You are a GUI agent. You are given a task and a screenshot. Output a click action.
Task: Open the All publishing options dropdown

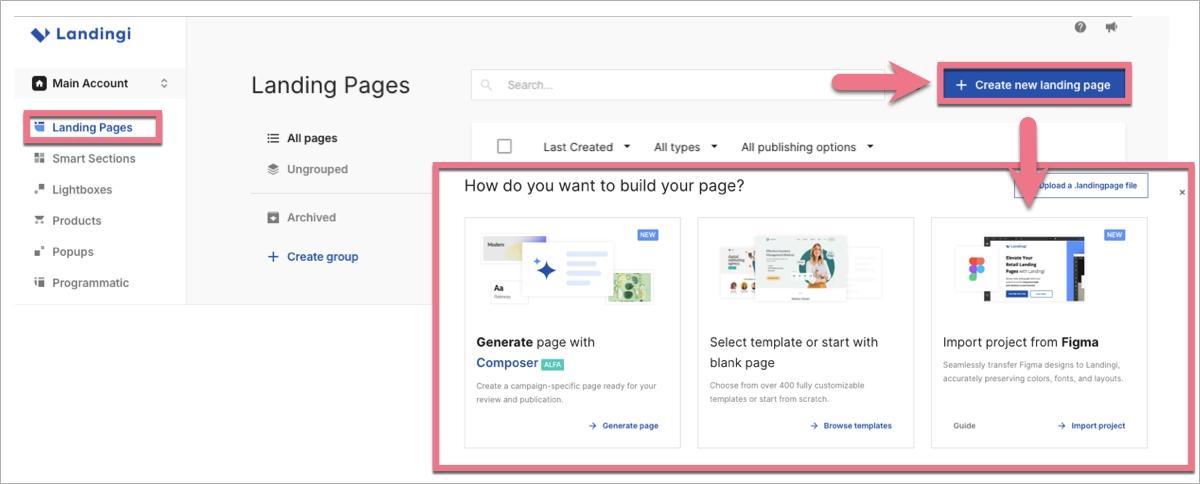[x=807, y=147]
